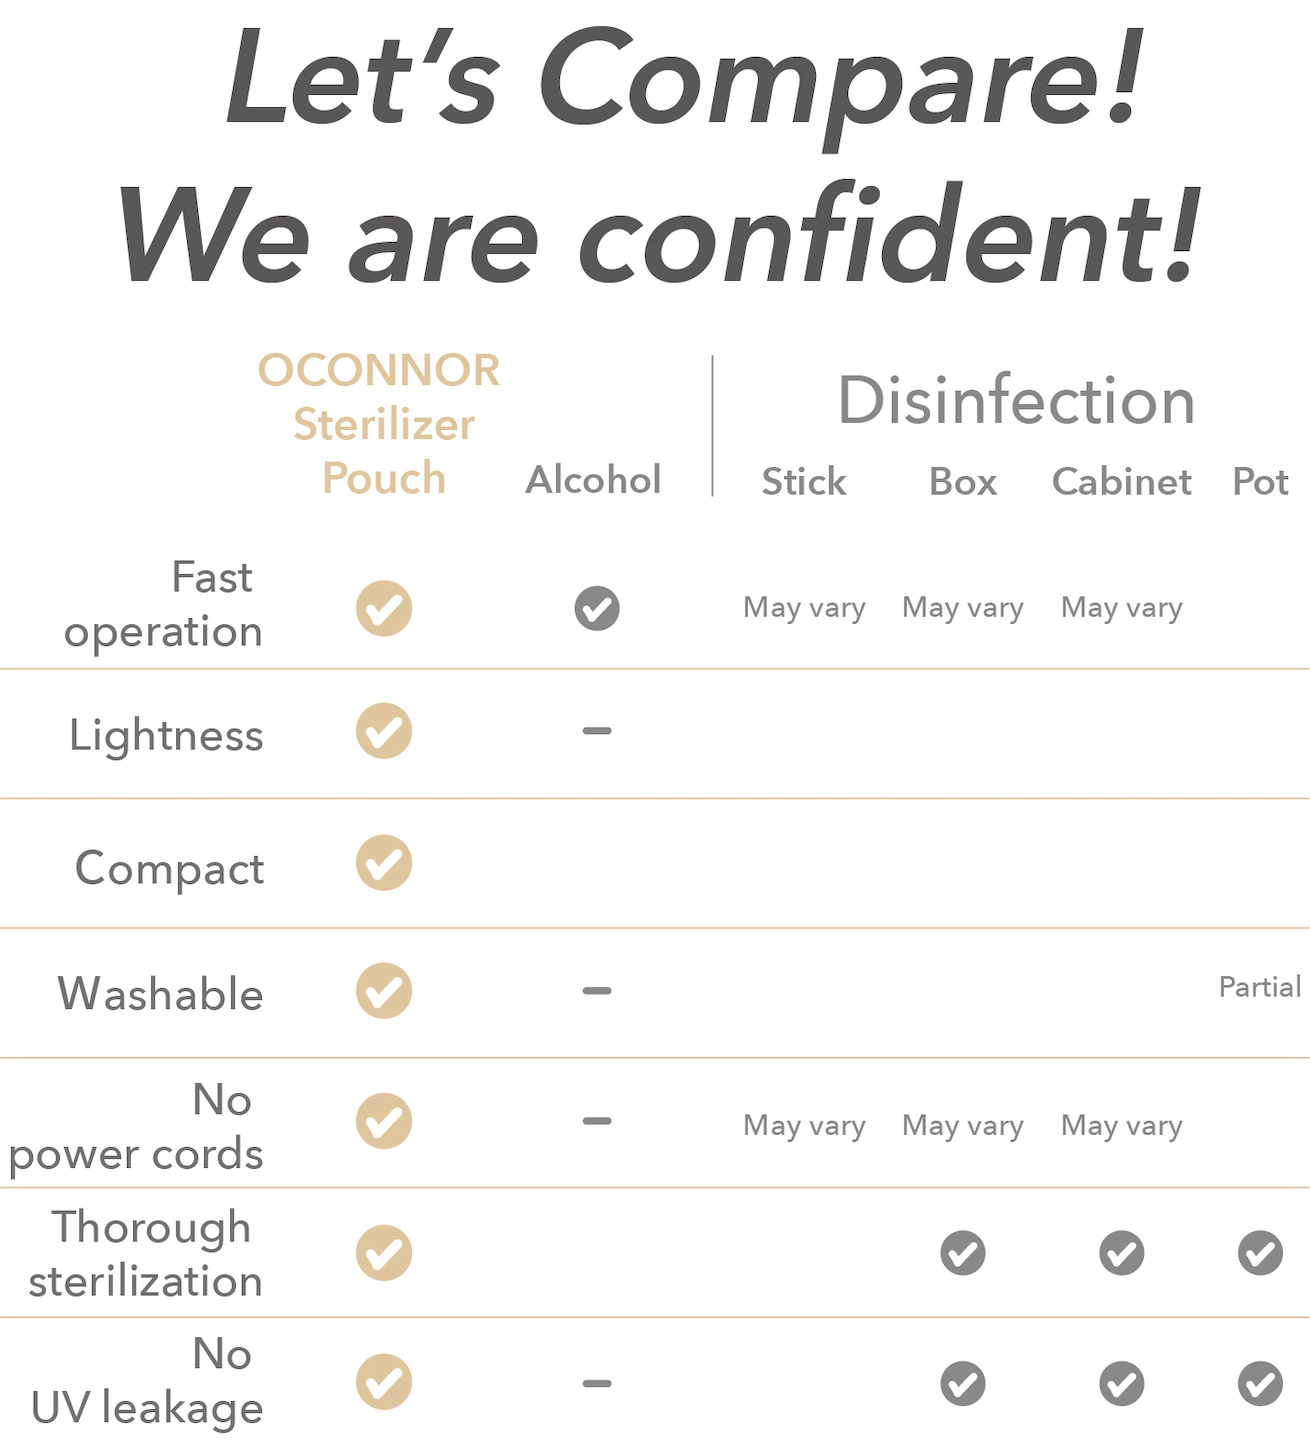Click Pot checkmark in No UV leakage row
The image size is (1310, 1443).
point(1260,1384)
